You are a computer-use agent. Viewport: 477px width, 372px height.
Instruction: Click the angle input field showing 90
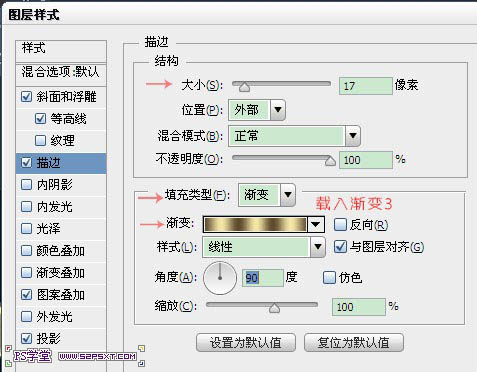click(x=263, y=278)
